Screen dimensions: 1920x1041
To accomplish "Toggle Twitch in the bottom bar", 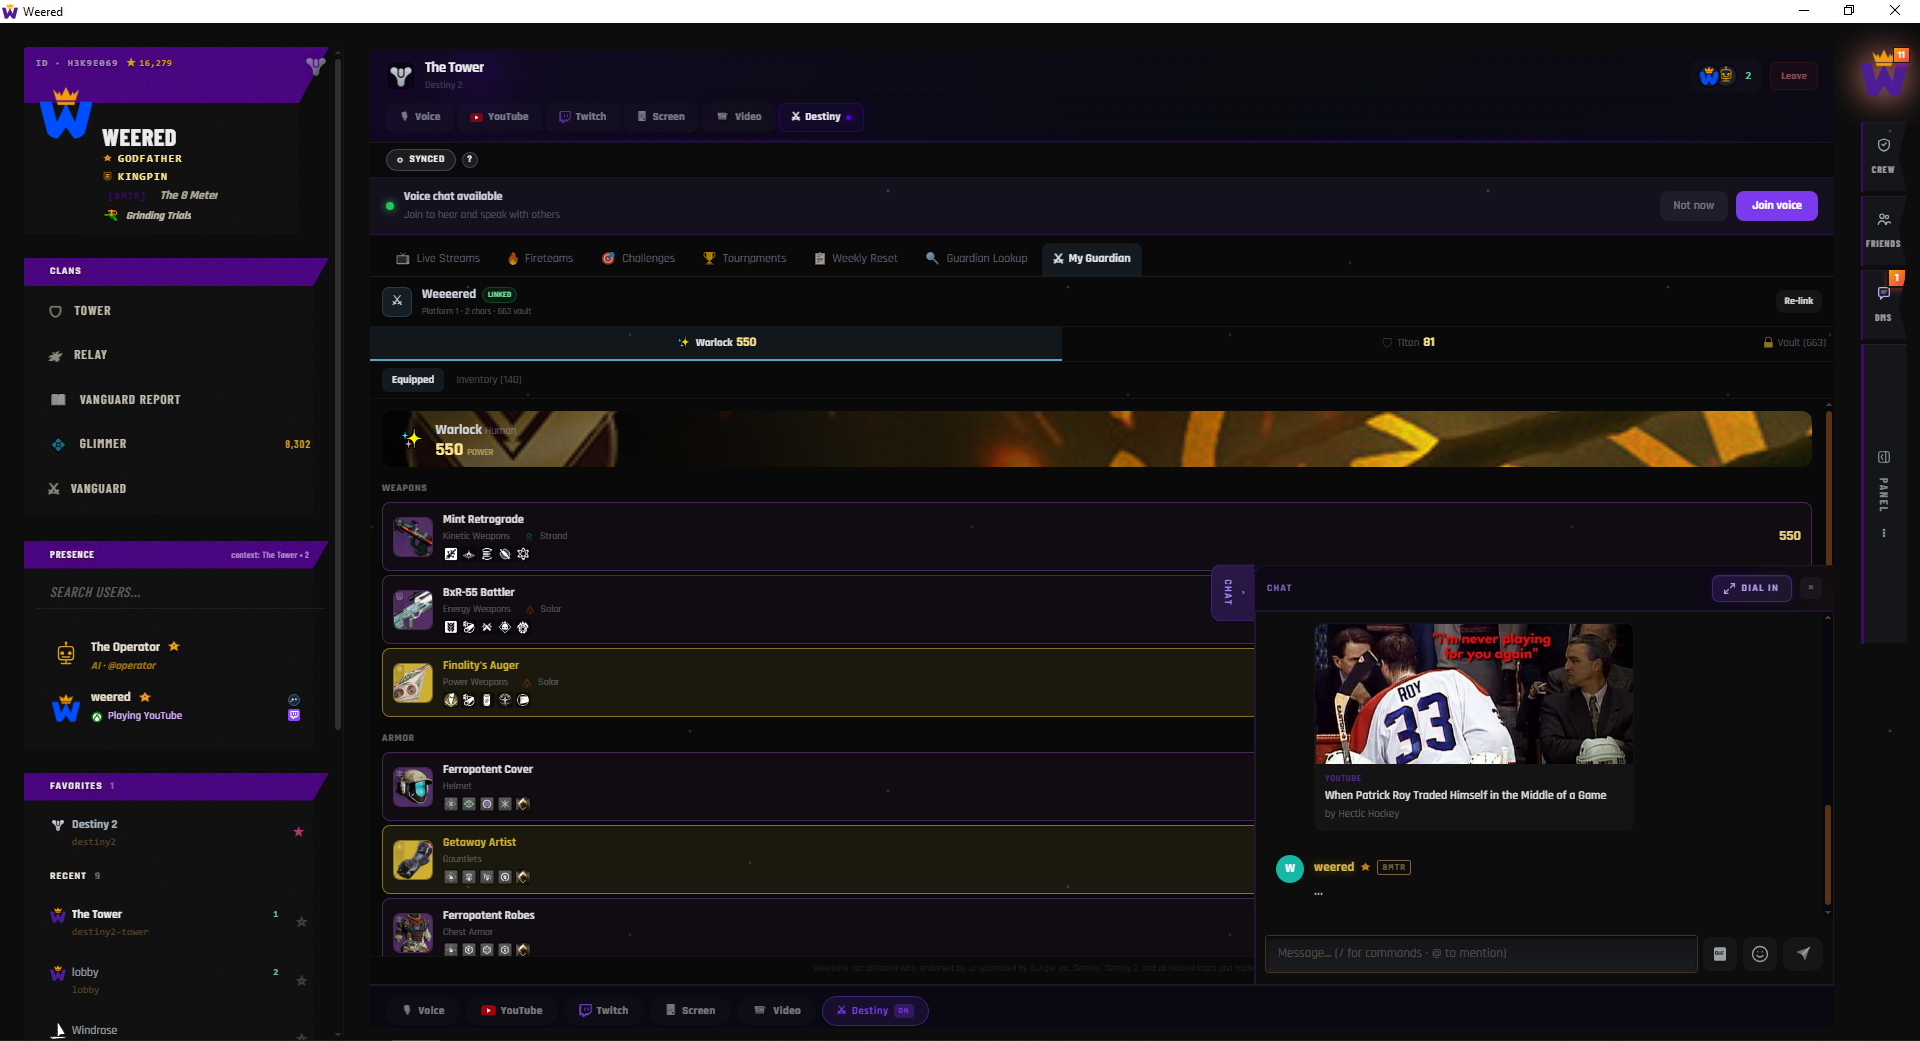I will [603, 1011].
